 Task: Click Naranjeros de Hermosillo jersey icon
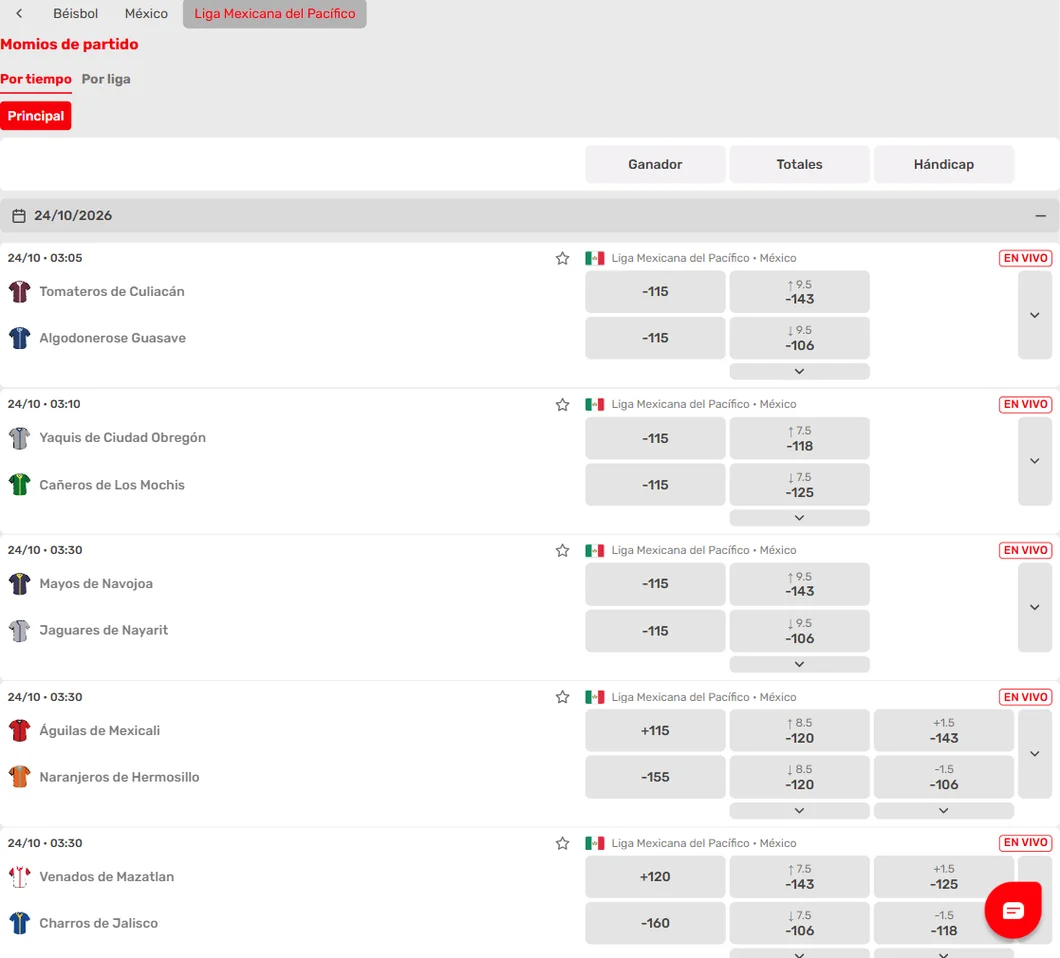pyautogui.click(x=20, y=777)
